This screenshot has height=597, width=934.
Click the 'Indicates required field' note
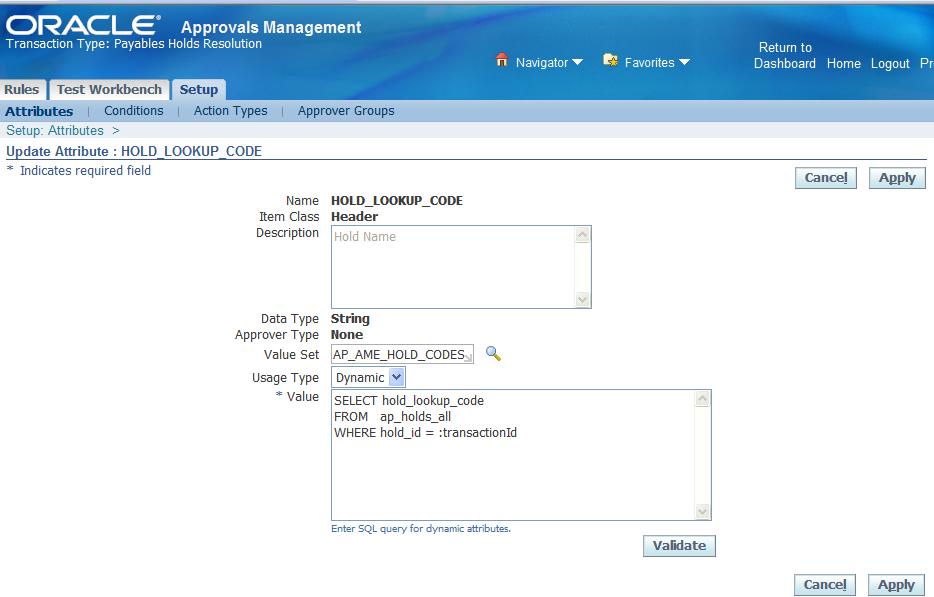coord(85,170)
